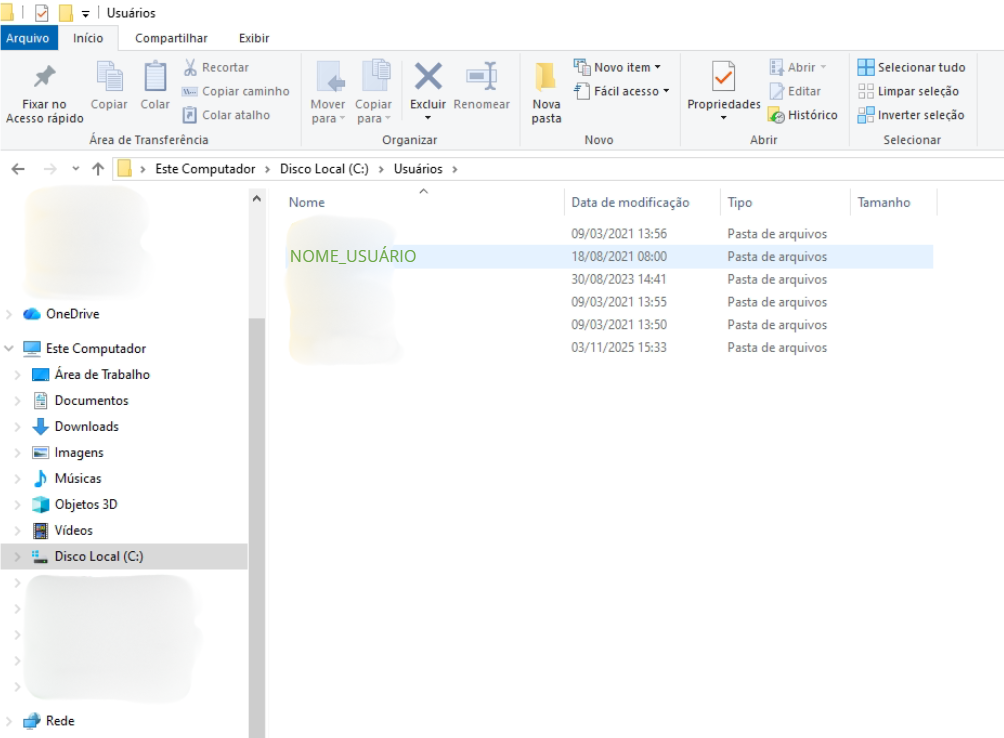
Task: Open Propriedades from the ribbon
Action: 724,90
